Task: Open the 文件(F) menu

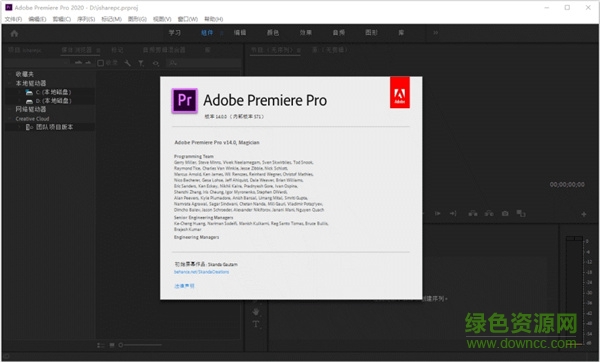Action: tap(13, 19)
